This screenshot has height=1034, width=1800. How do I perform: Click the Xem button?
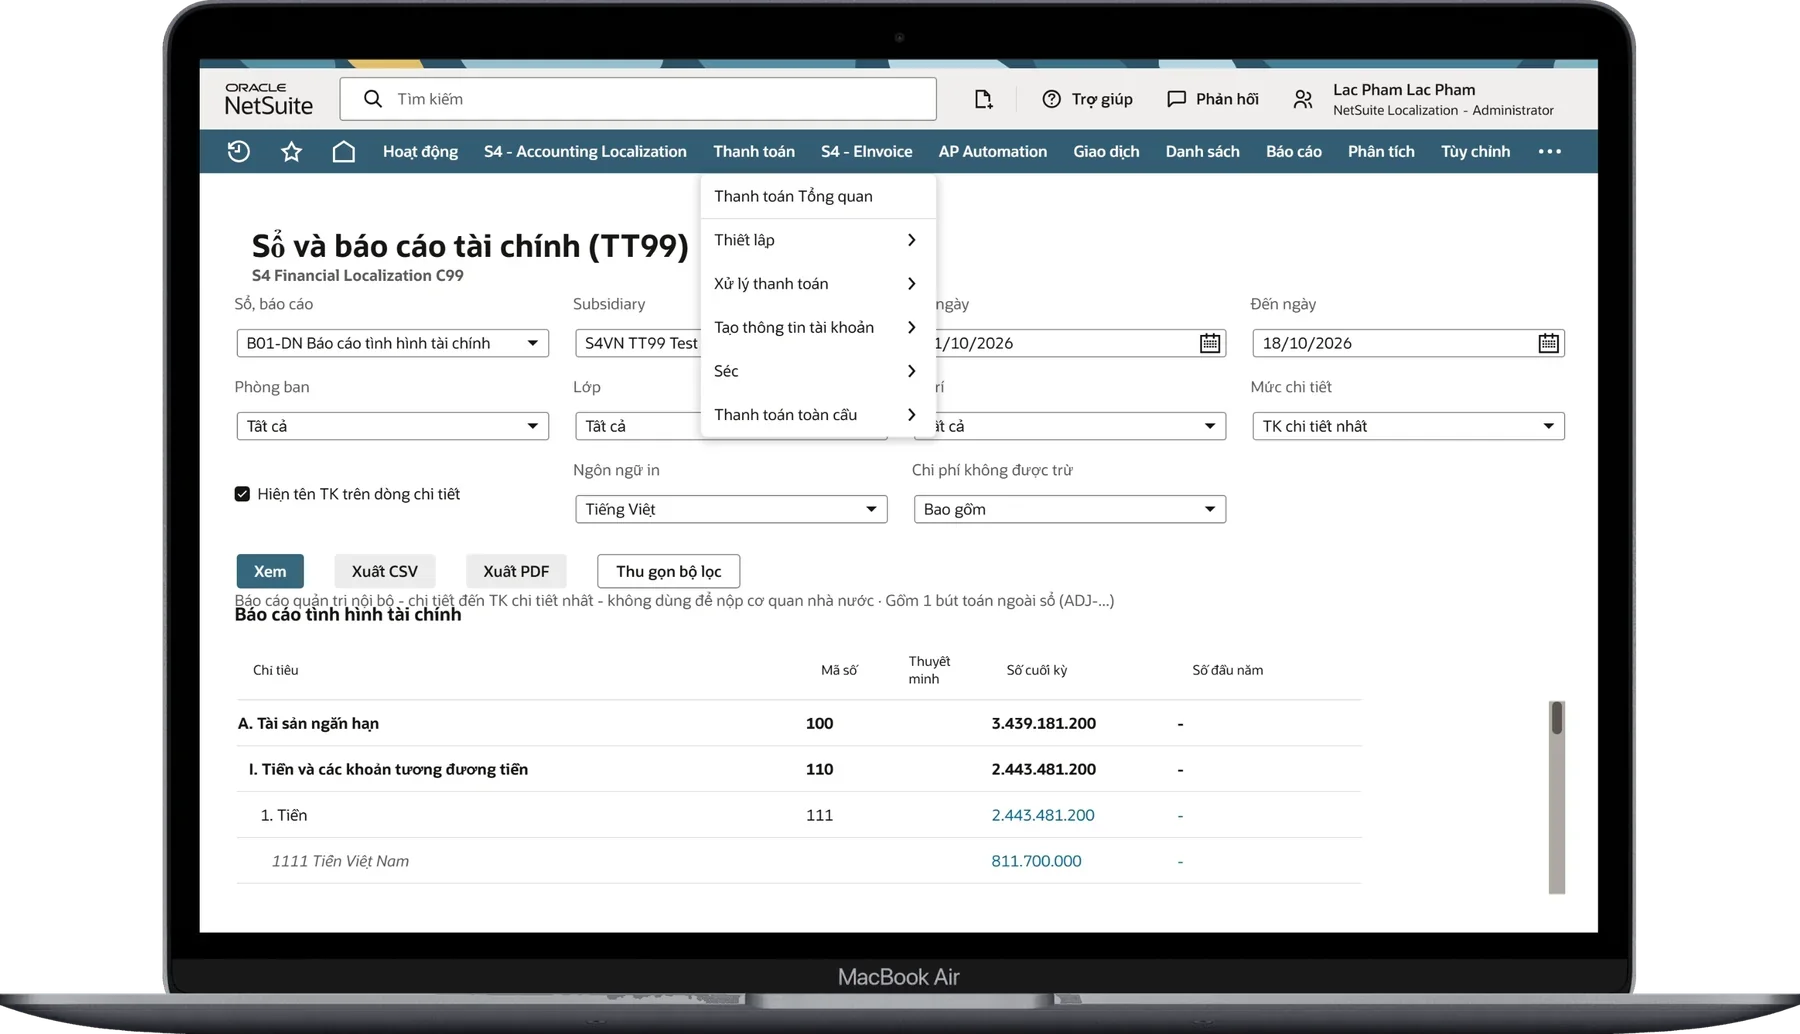pos(270,571)
